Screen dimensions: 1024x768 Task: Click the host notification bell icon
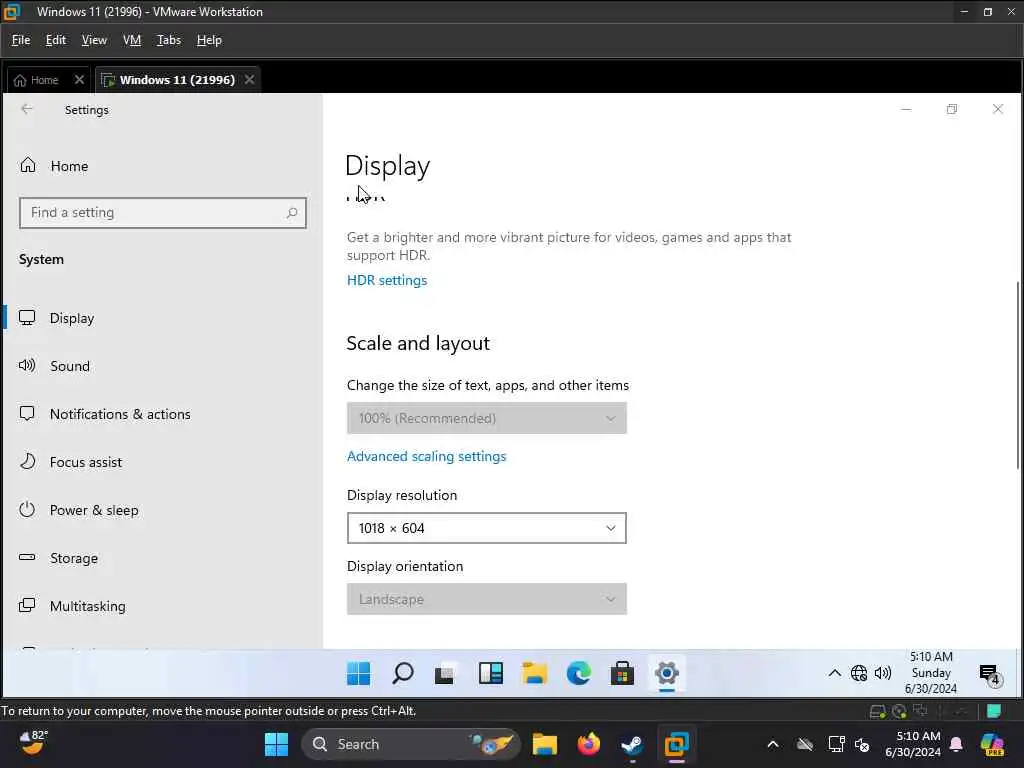[x=956, y=744]
